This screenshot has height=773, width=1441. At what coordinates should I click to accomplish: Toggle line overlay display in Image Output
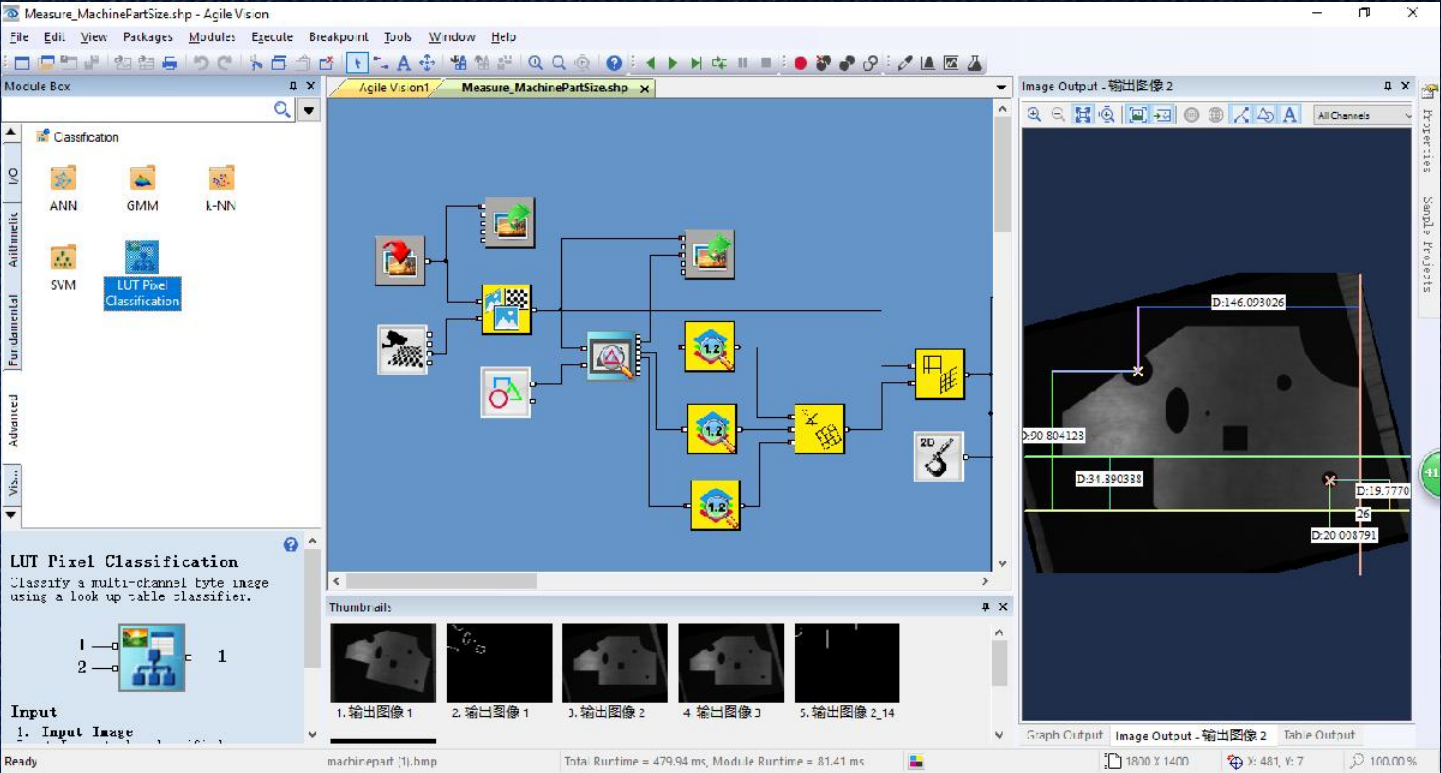(1241, 115)
